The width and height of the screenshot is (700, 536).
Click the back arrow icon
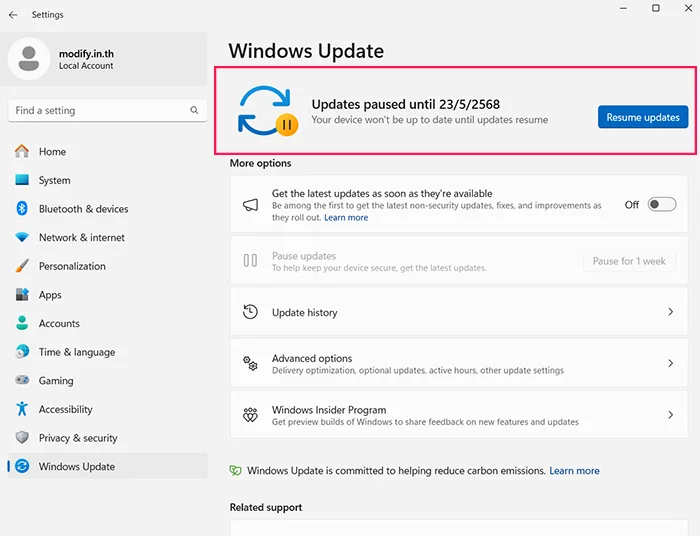[x=13, y=15]
